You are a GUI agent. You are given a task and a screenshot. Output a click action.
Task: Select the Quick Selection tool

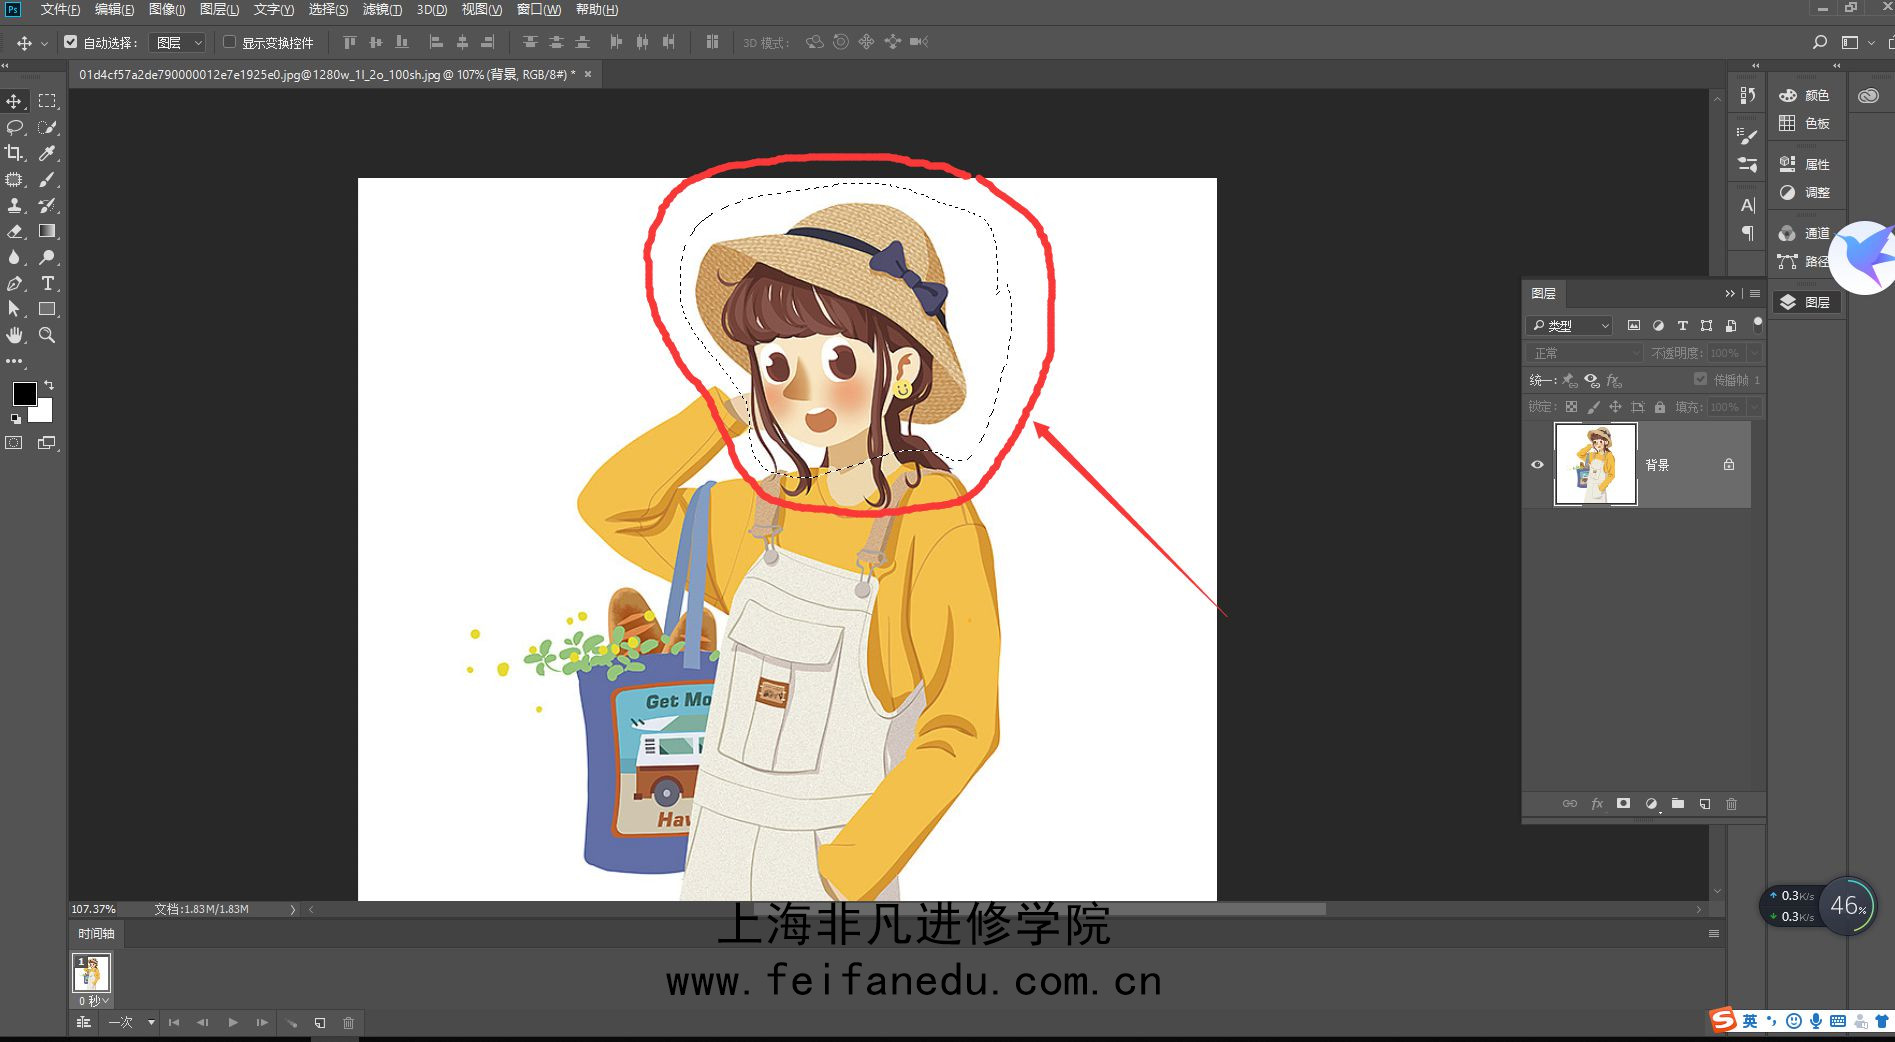[47, 127]
